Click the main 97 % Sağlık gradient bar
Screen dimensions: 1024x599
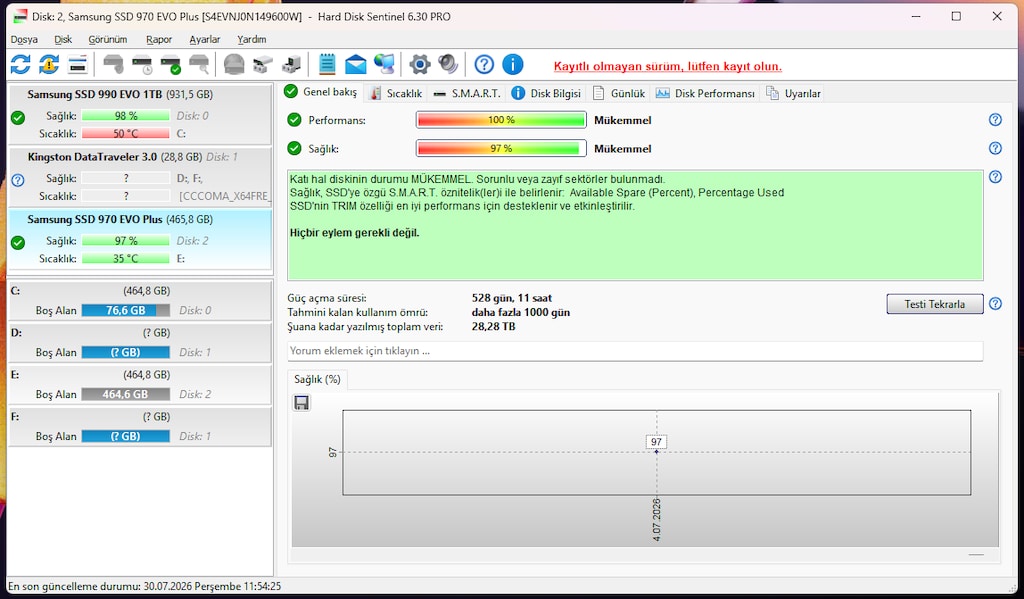click(x=501, y=148)
